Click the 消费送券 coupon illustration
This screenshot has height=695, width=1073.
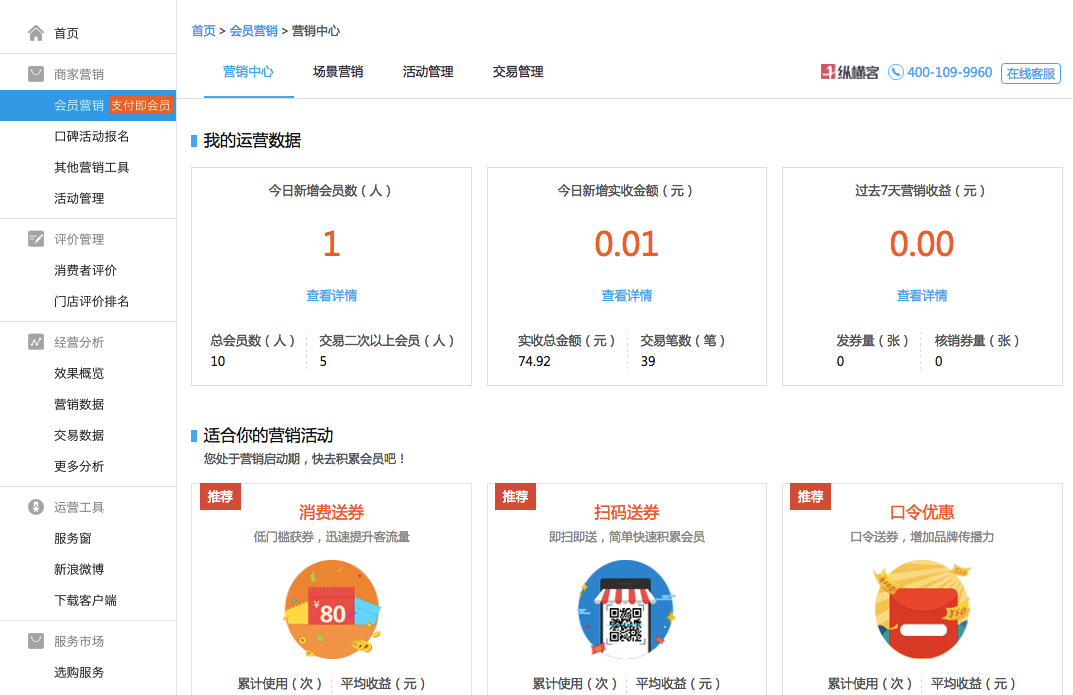point(331,609)
